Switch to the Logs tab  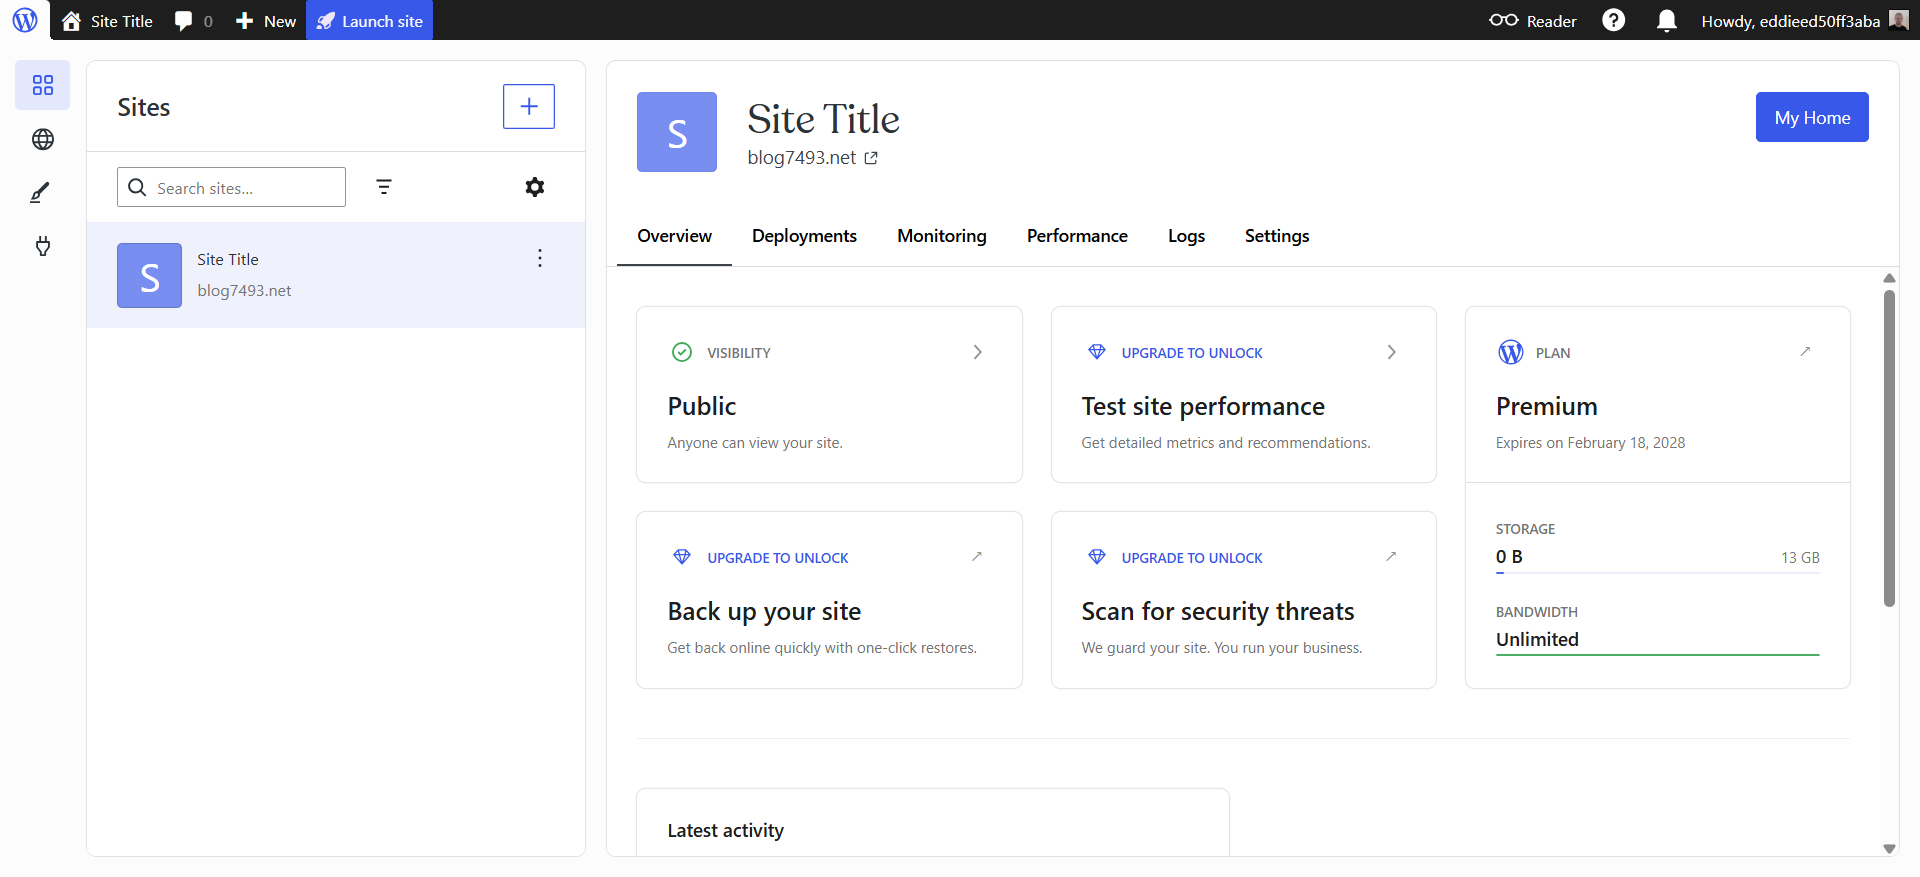(1186, 236)
